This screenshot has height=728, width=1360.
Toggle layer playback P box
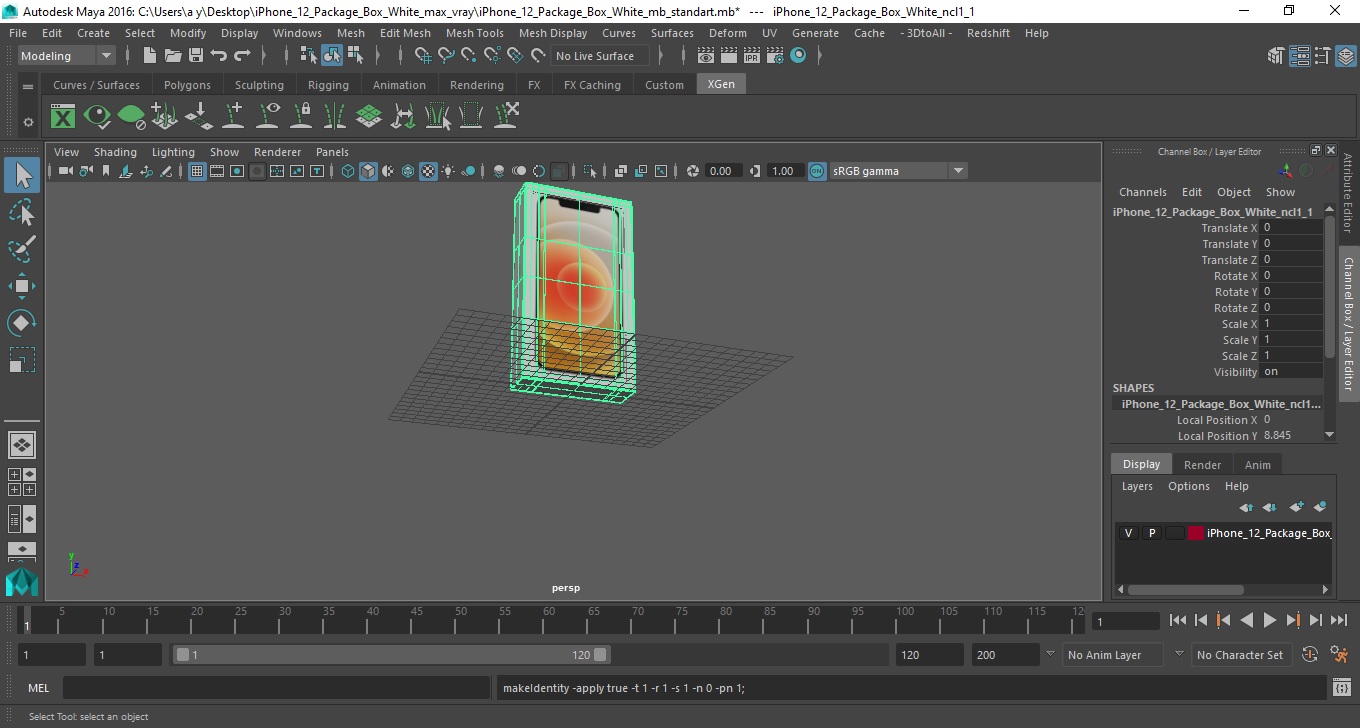click(x=1152, y=533)
